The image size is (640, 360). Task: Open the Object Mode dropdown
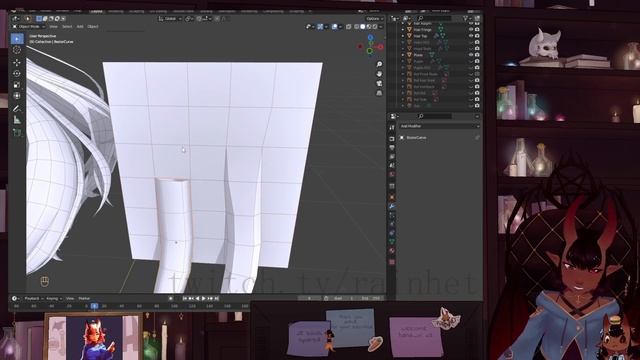tap(29, 27)
